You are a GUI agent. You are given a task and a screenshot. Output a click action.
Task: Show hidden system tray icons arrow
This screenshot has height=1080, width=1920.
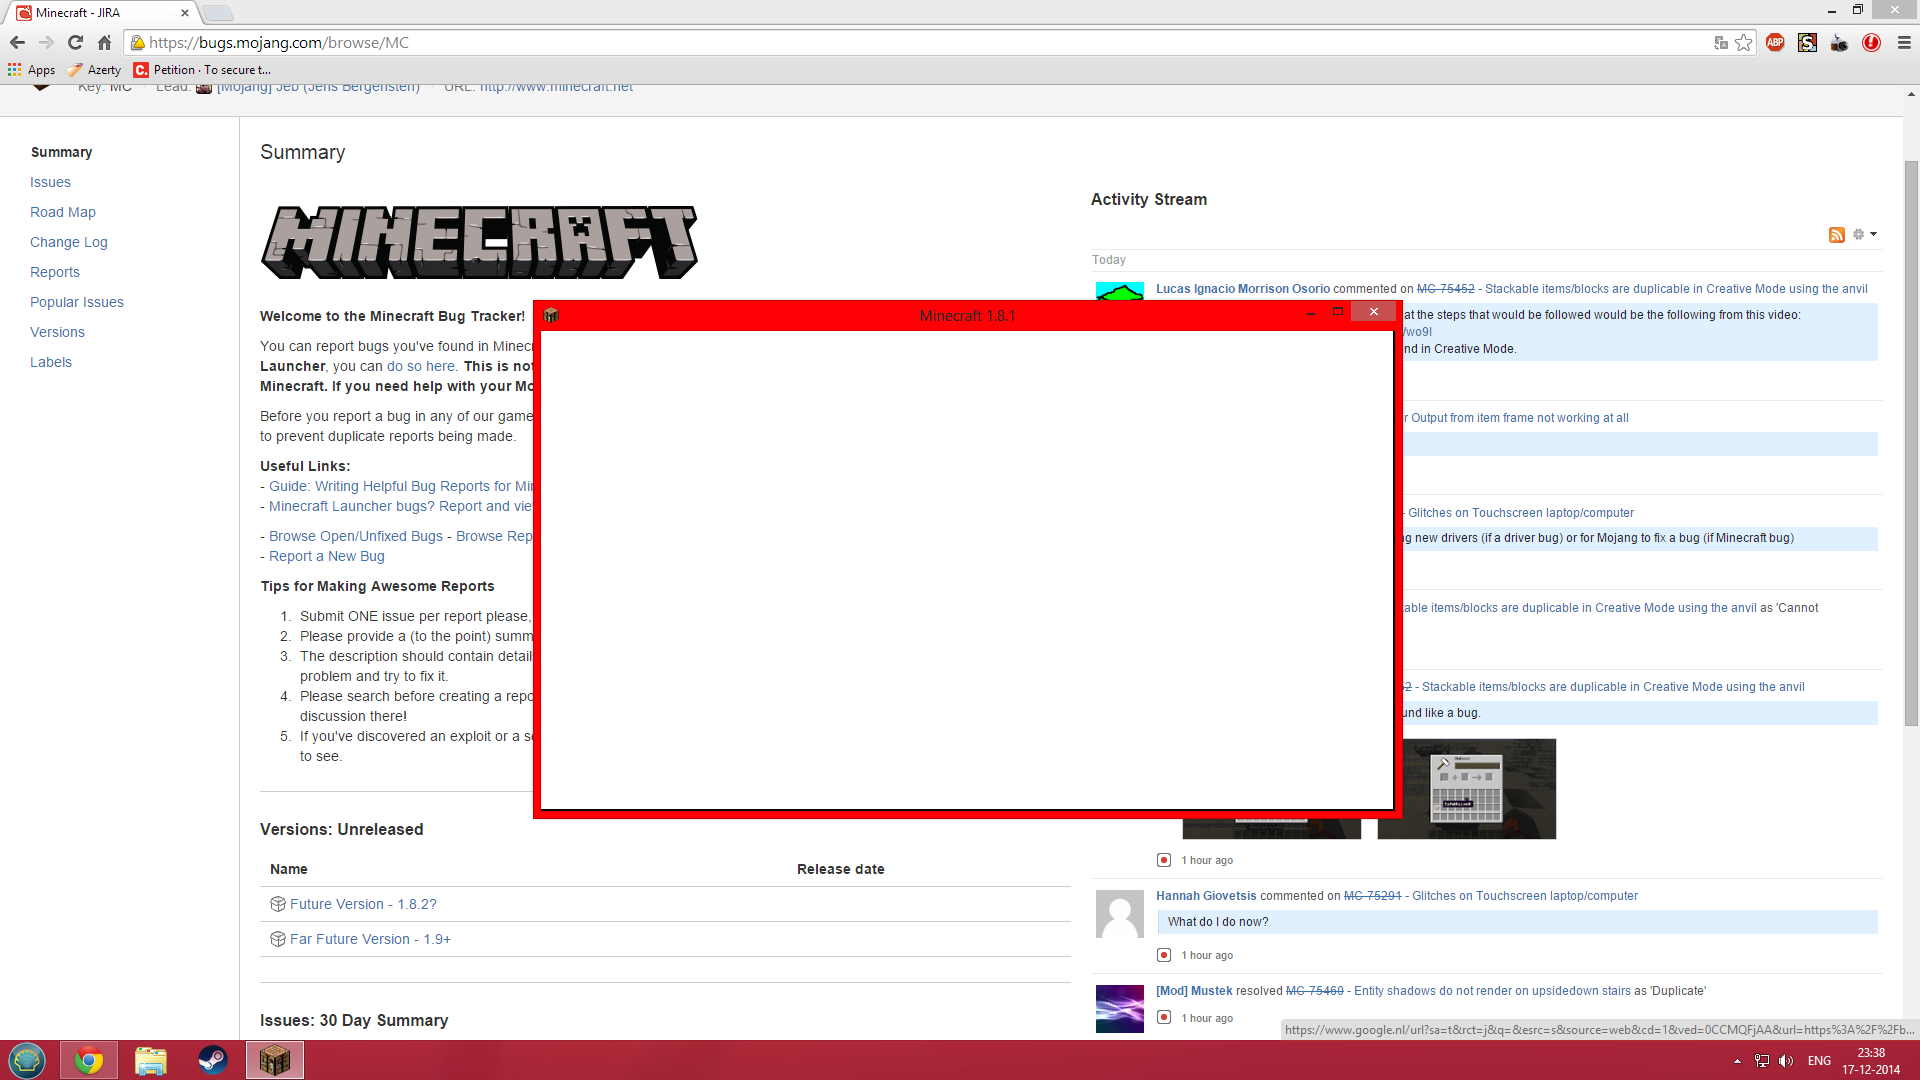pos(1737,1061)
